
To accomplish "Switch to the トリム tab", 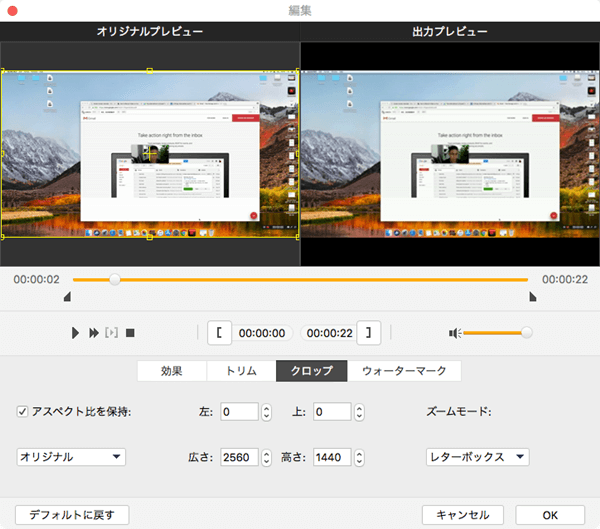I will click(x=241, y=371).
